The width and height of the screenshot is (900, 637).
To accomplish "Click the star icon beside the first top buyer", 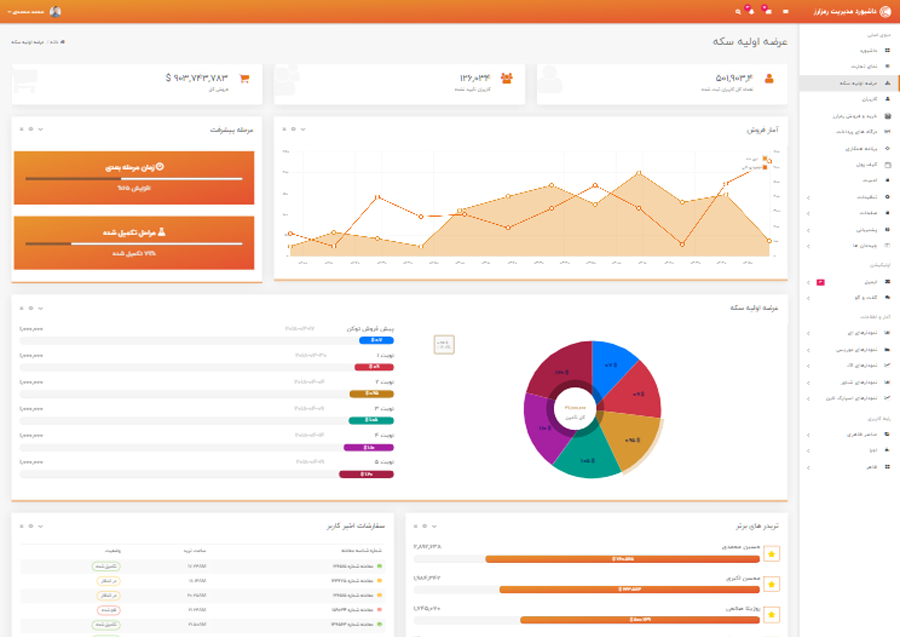I will click(x=771, y=554).
